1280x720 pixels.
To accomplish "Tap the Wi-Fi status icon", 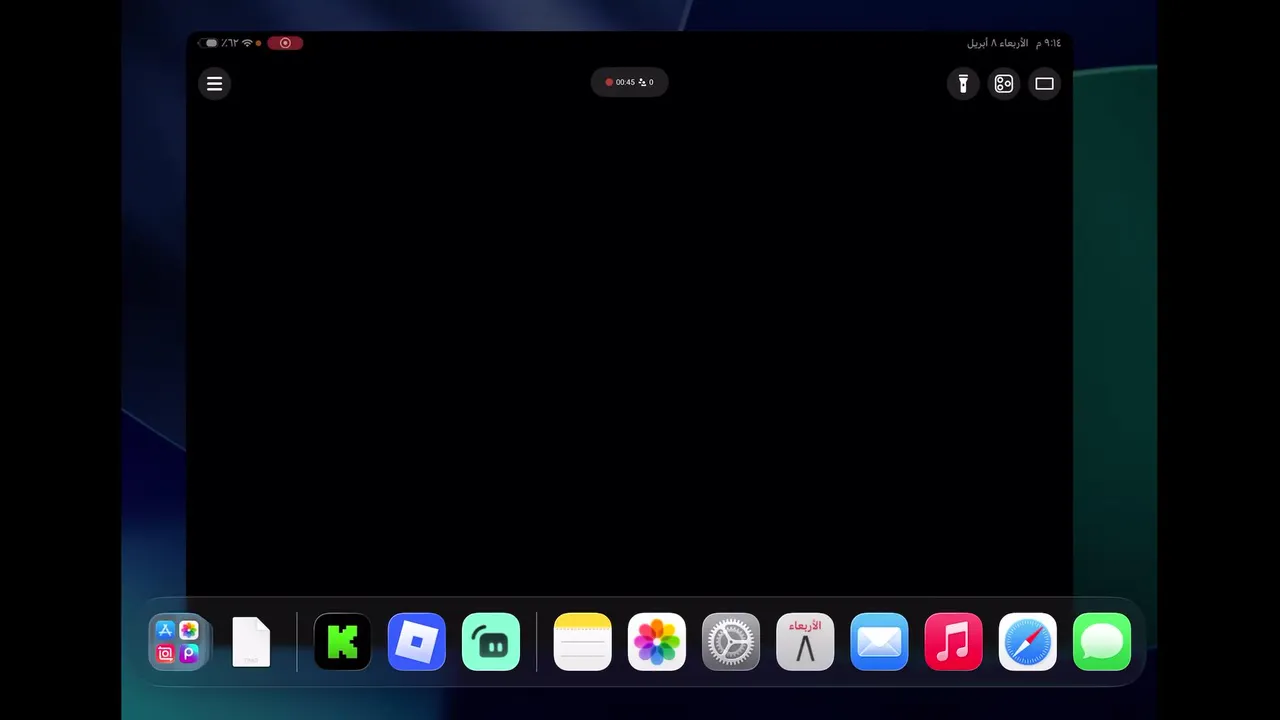I will click(x=247, y=43).
